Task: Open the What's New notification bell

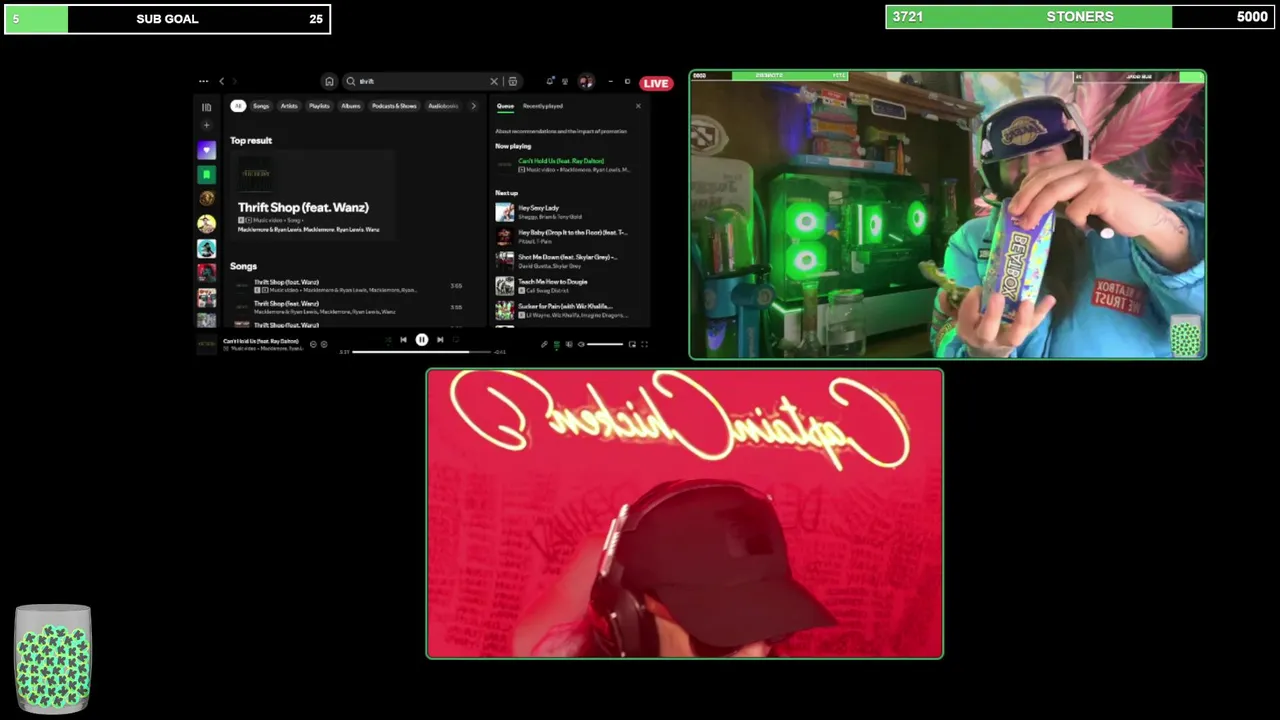Action: click(x=550, y=82)
